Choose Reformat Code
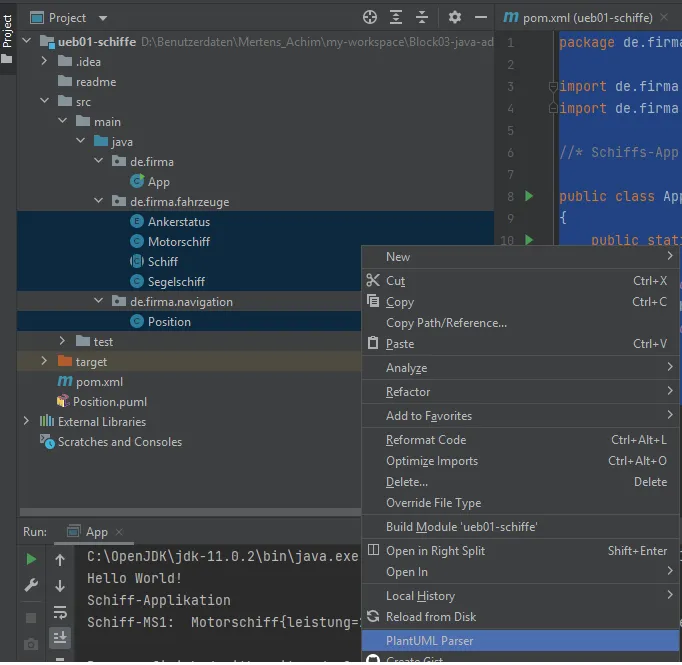The image size is (682, 665). 520,440
